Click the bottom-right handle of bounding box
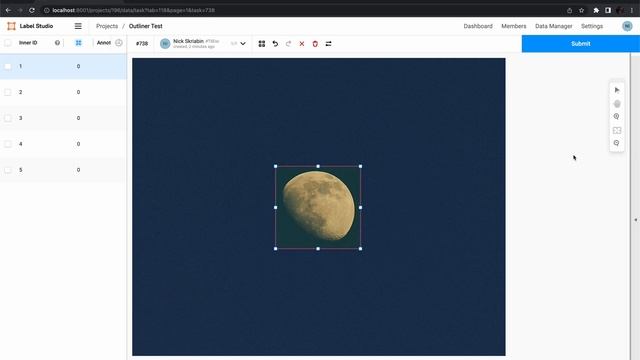Viewport: 640px width, 360px height. pos(360,249)
